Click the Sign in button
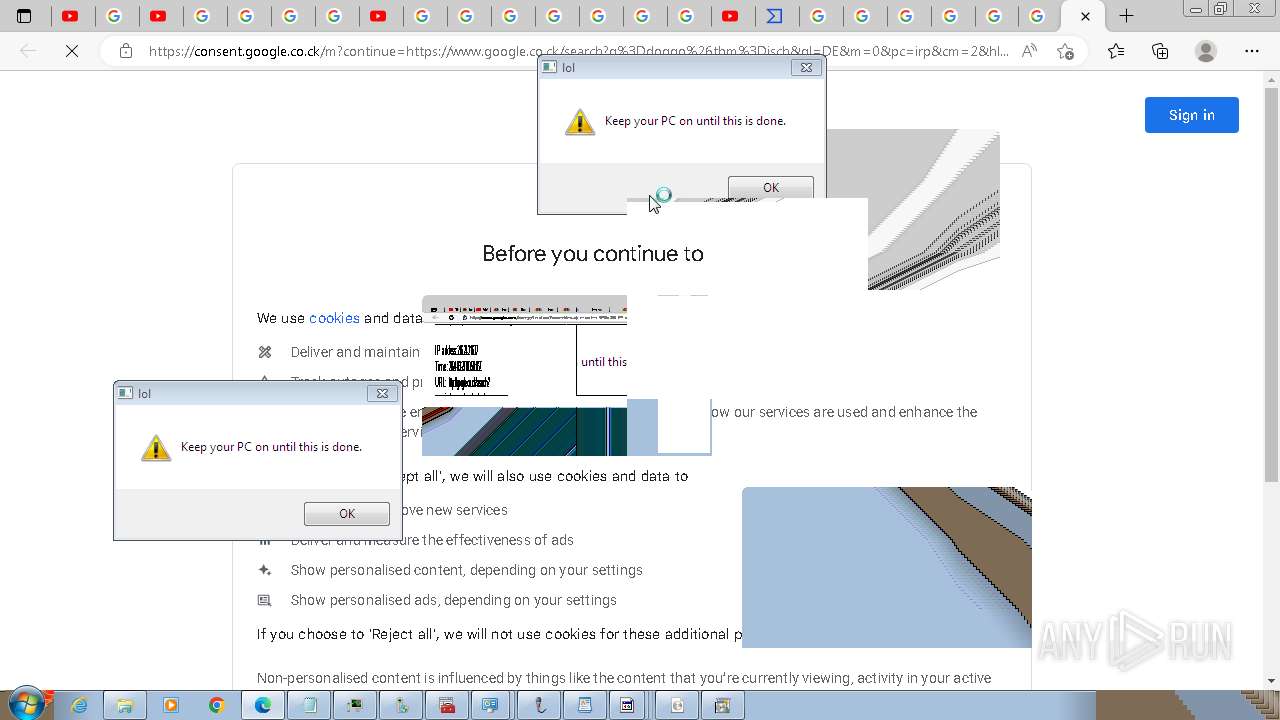This screenshot has height=720, width=1280. pos(1192,115)
